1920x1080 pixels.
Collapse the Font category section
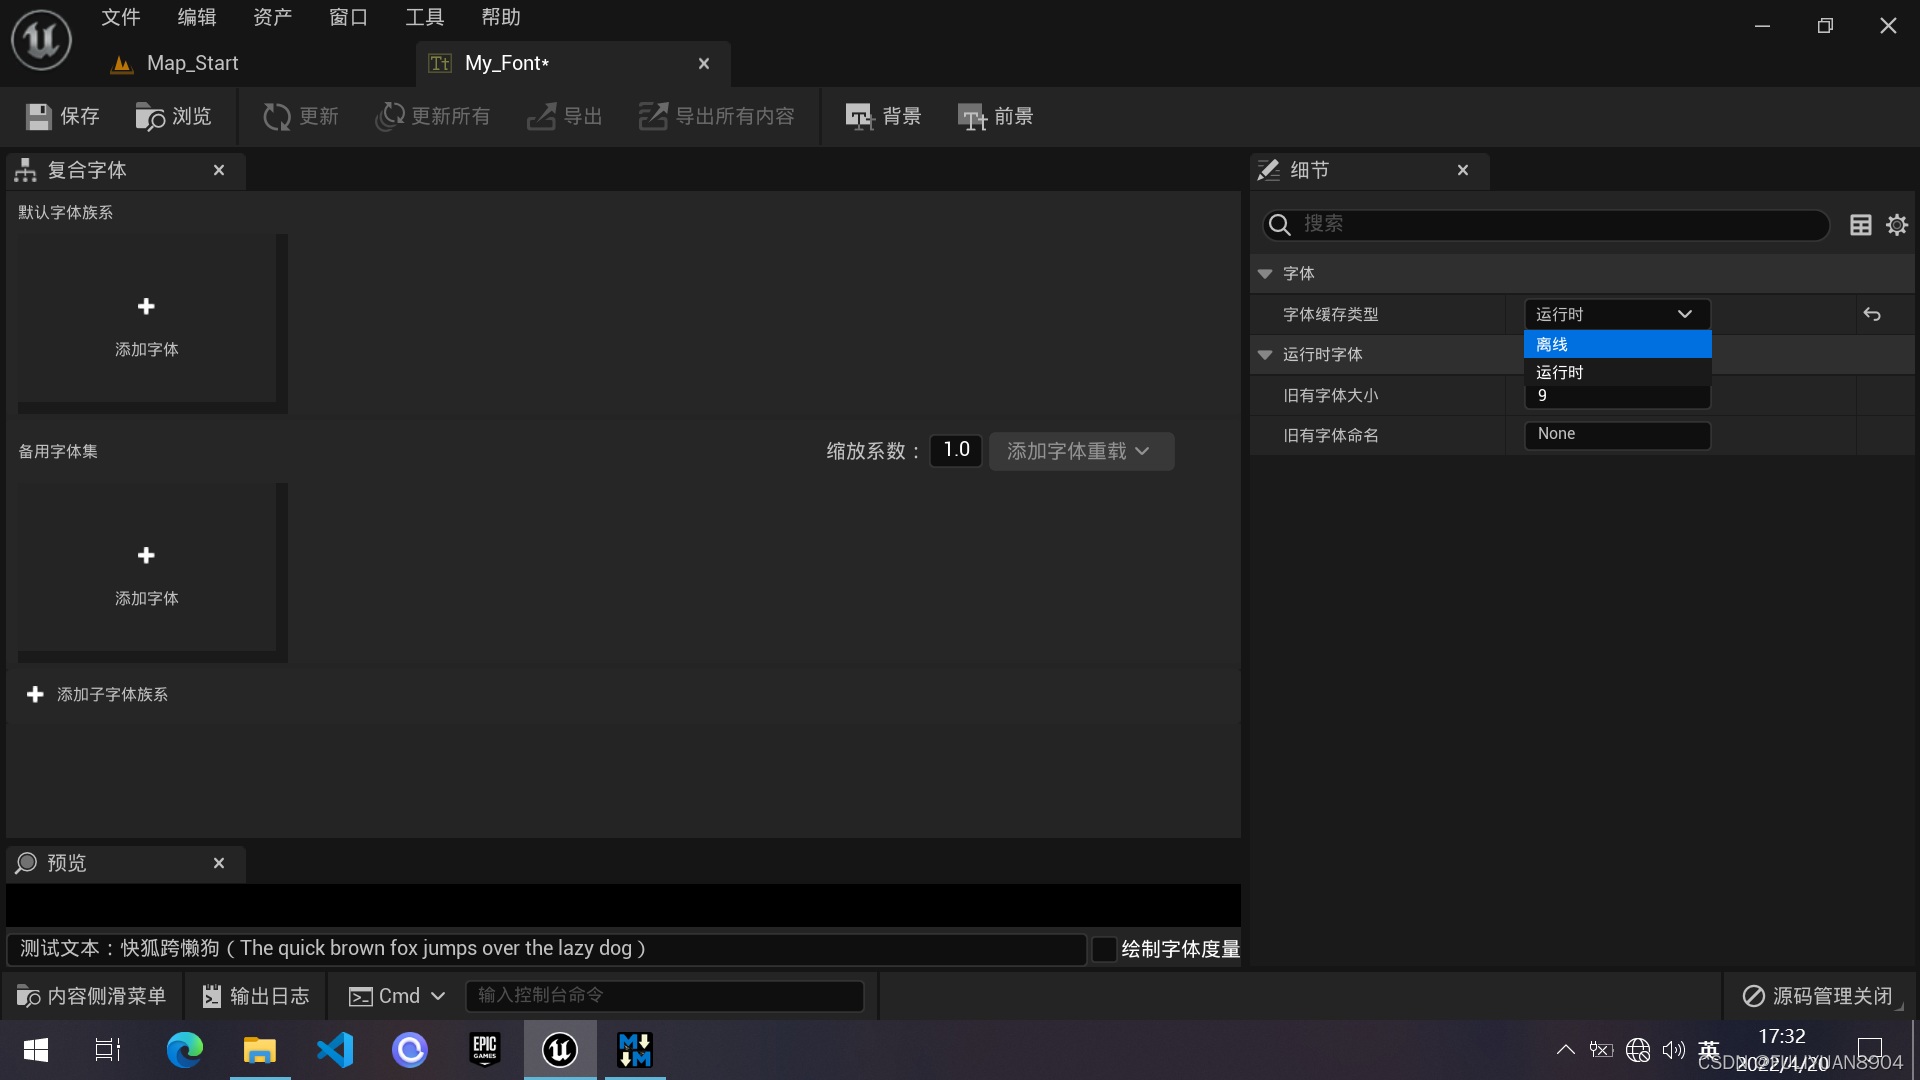click(x=1265, y=274)
